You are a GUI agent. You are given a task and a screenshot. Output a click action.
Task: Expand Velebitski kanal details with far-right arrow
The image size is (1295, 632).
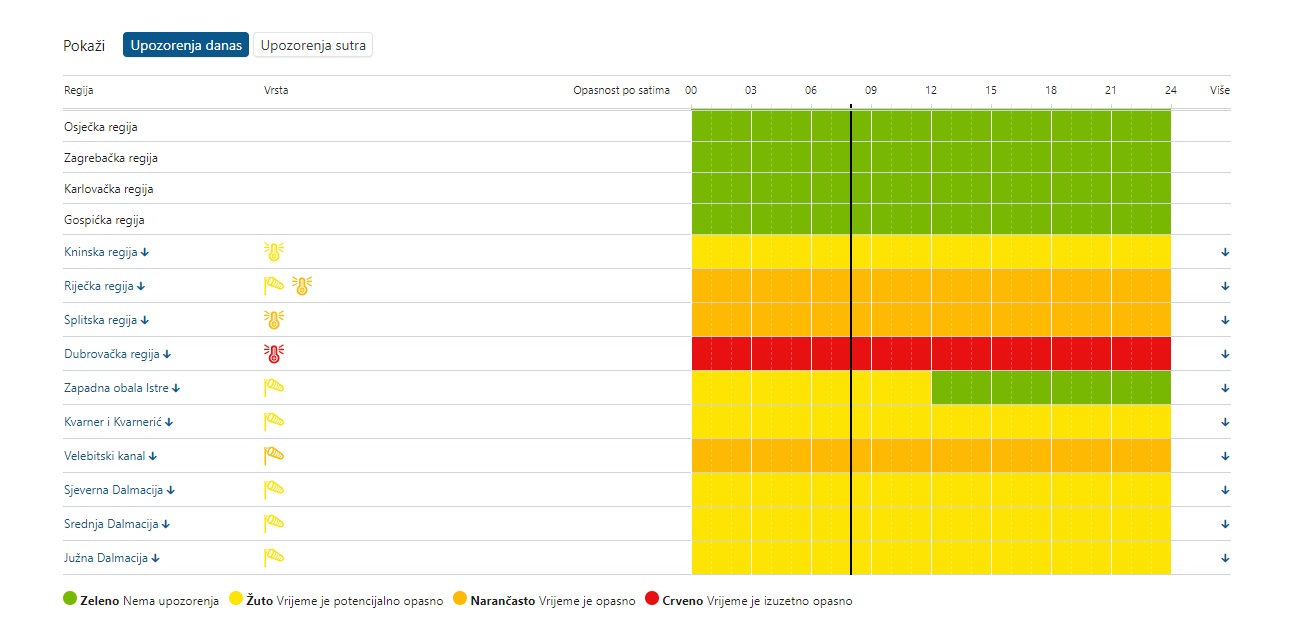(1225, 456)
